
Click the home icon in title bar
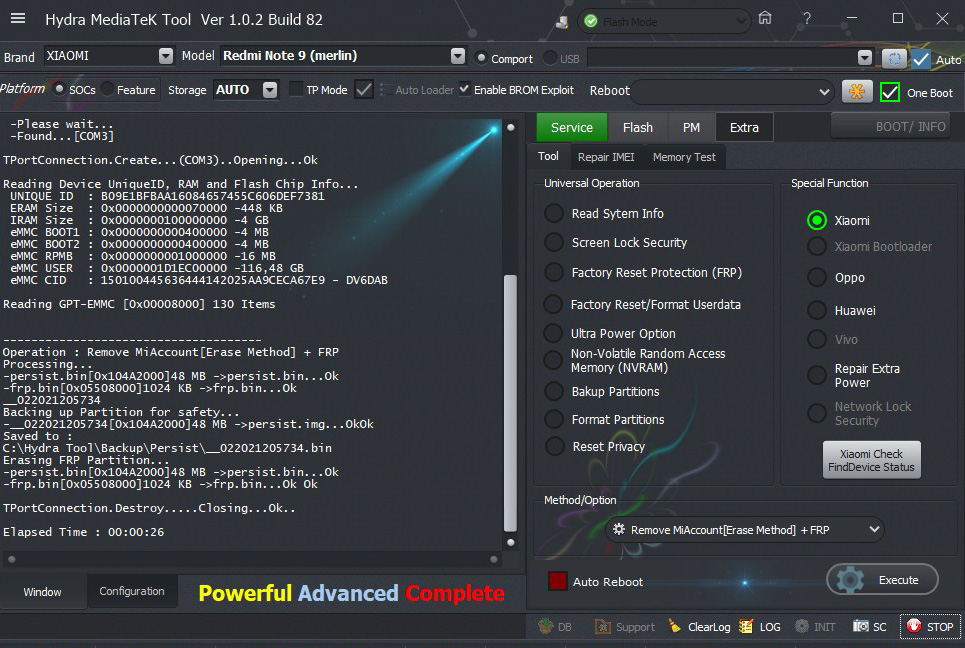[765, 18]
